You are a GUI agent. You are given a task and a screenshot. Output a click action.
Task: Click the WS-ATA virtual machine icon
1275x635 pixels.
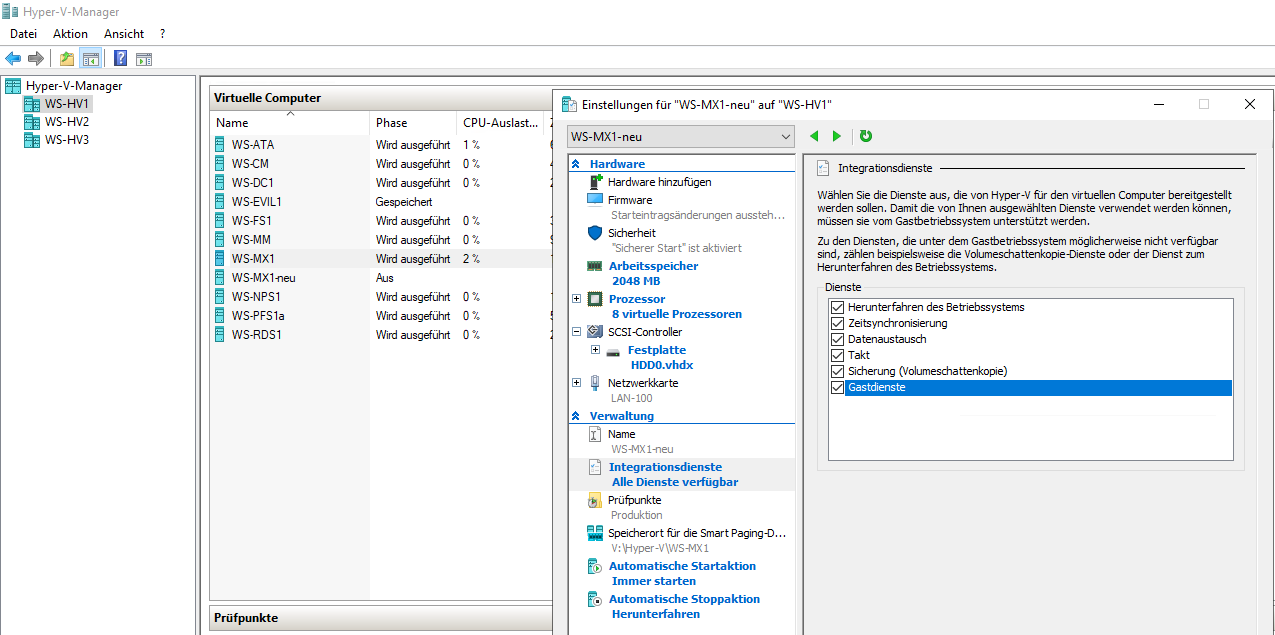tap(220, 145)
